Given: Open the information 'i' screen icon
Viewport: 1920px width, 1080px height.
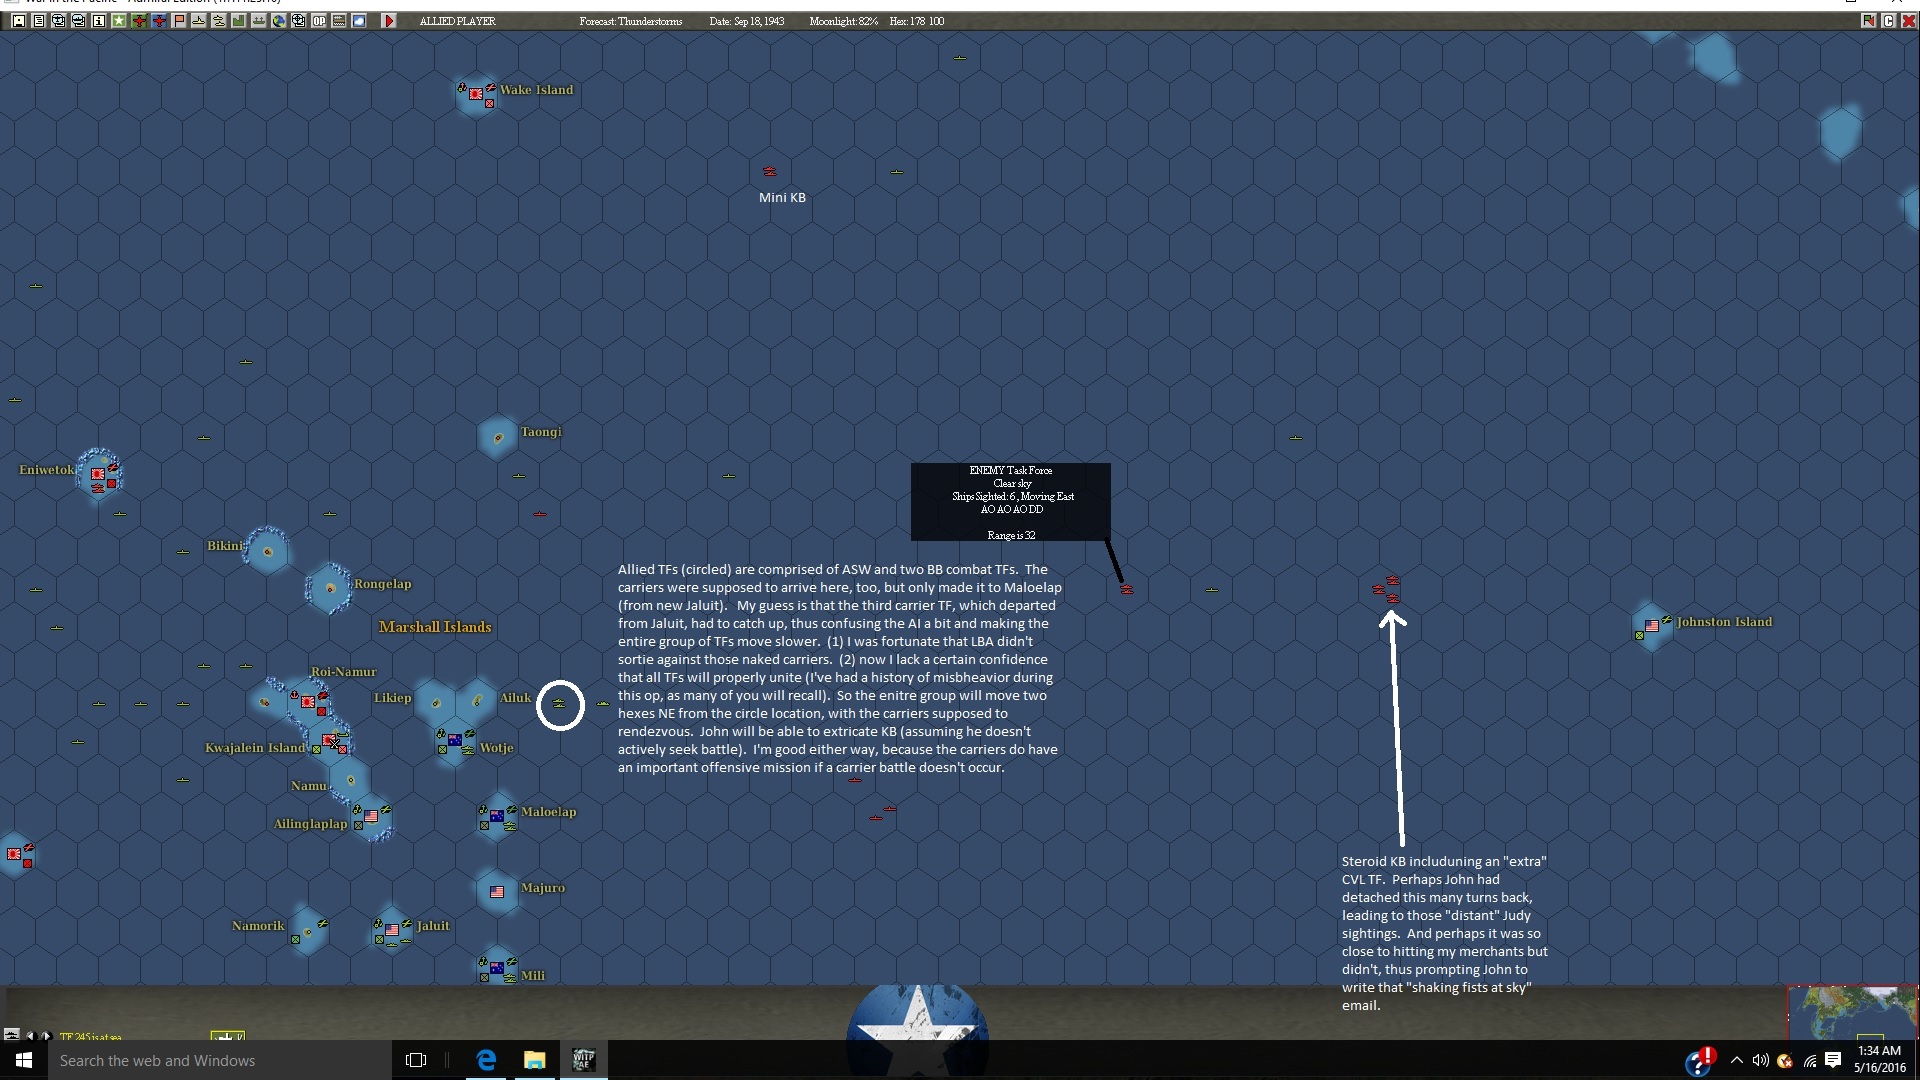Looking at the screenshot, I should (x=98, y=21).
